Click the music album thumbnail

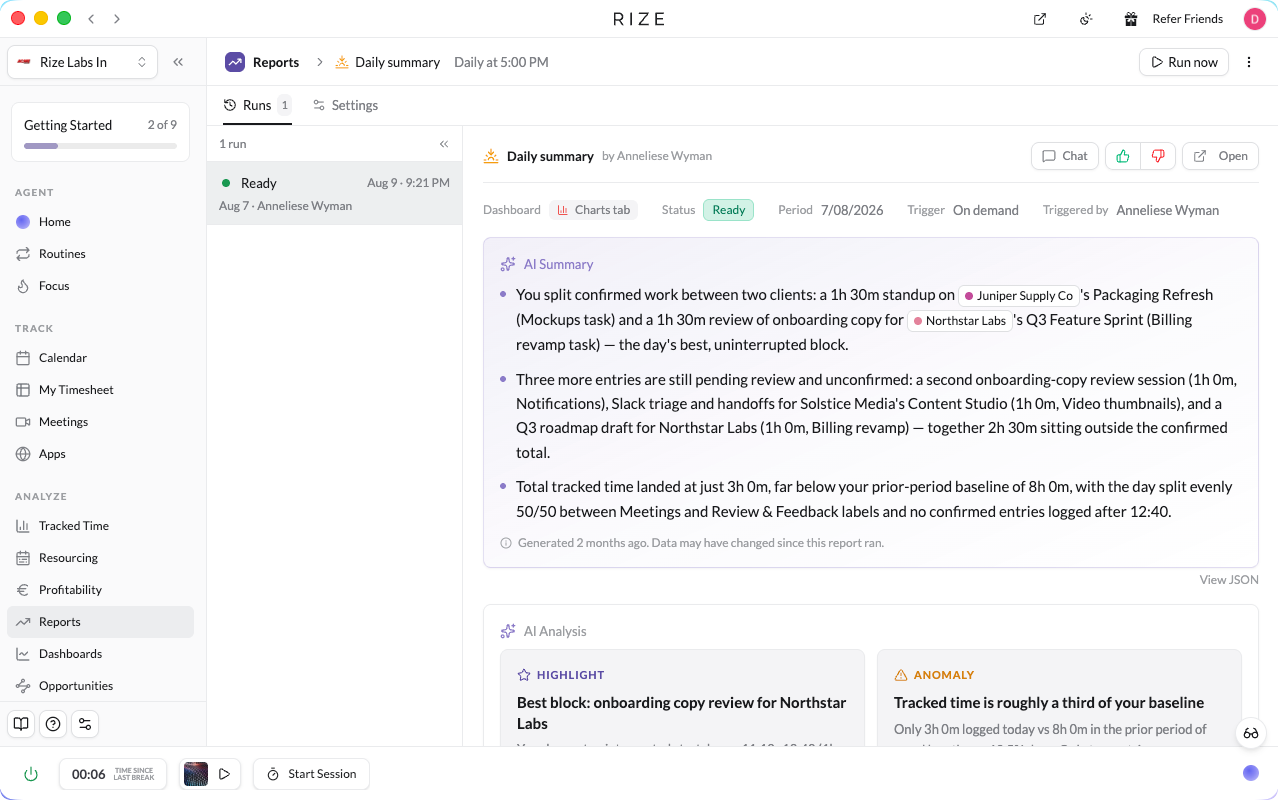196,774
